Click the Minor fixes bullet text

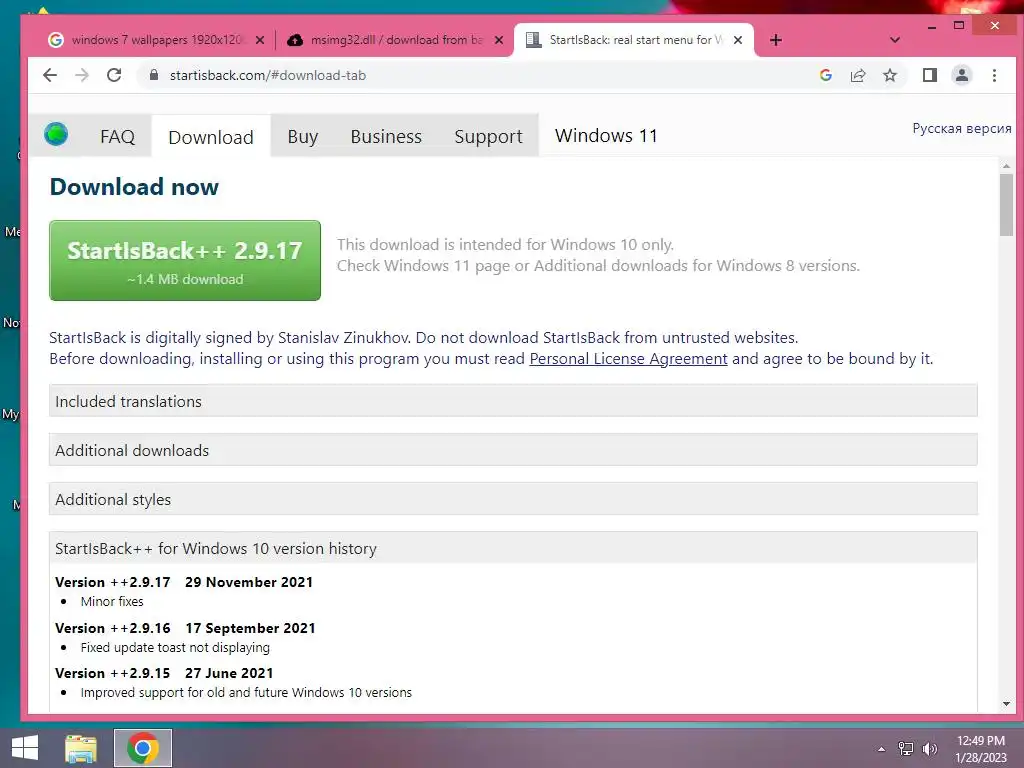pos(112,601)
